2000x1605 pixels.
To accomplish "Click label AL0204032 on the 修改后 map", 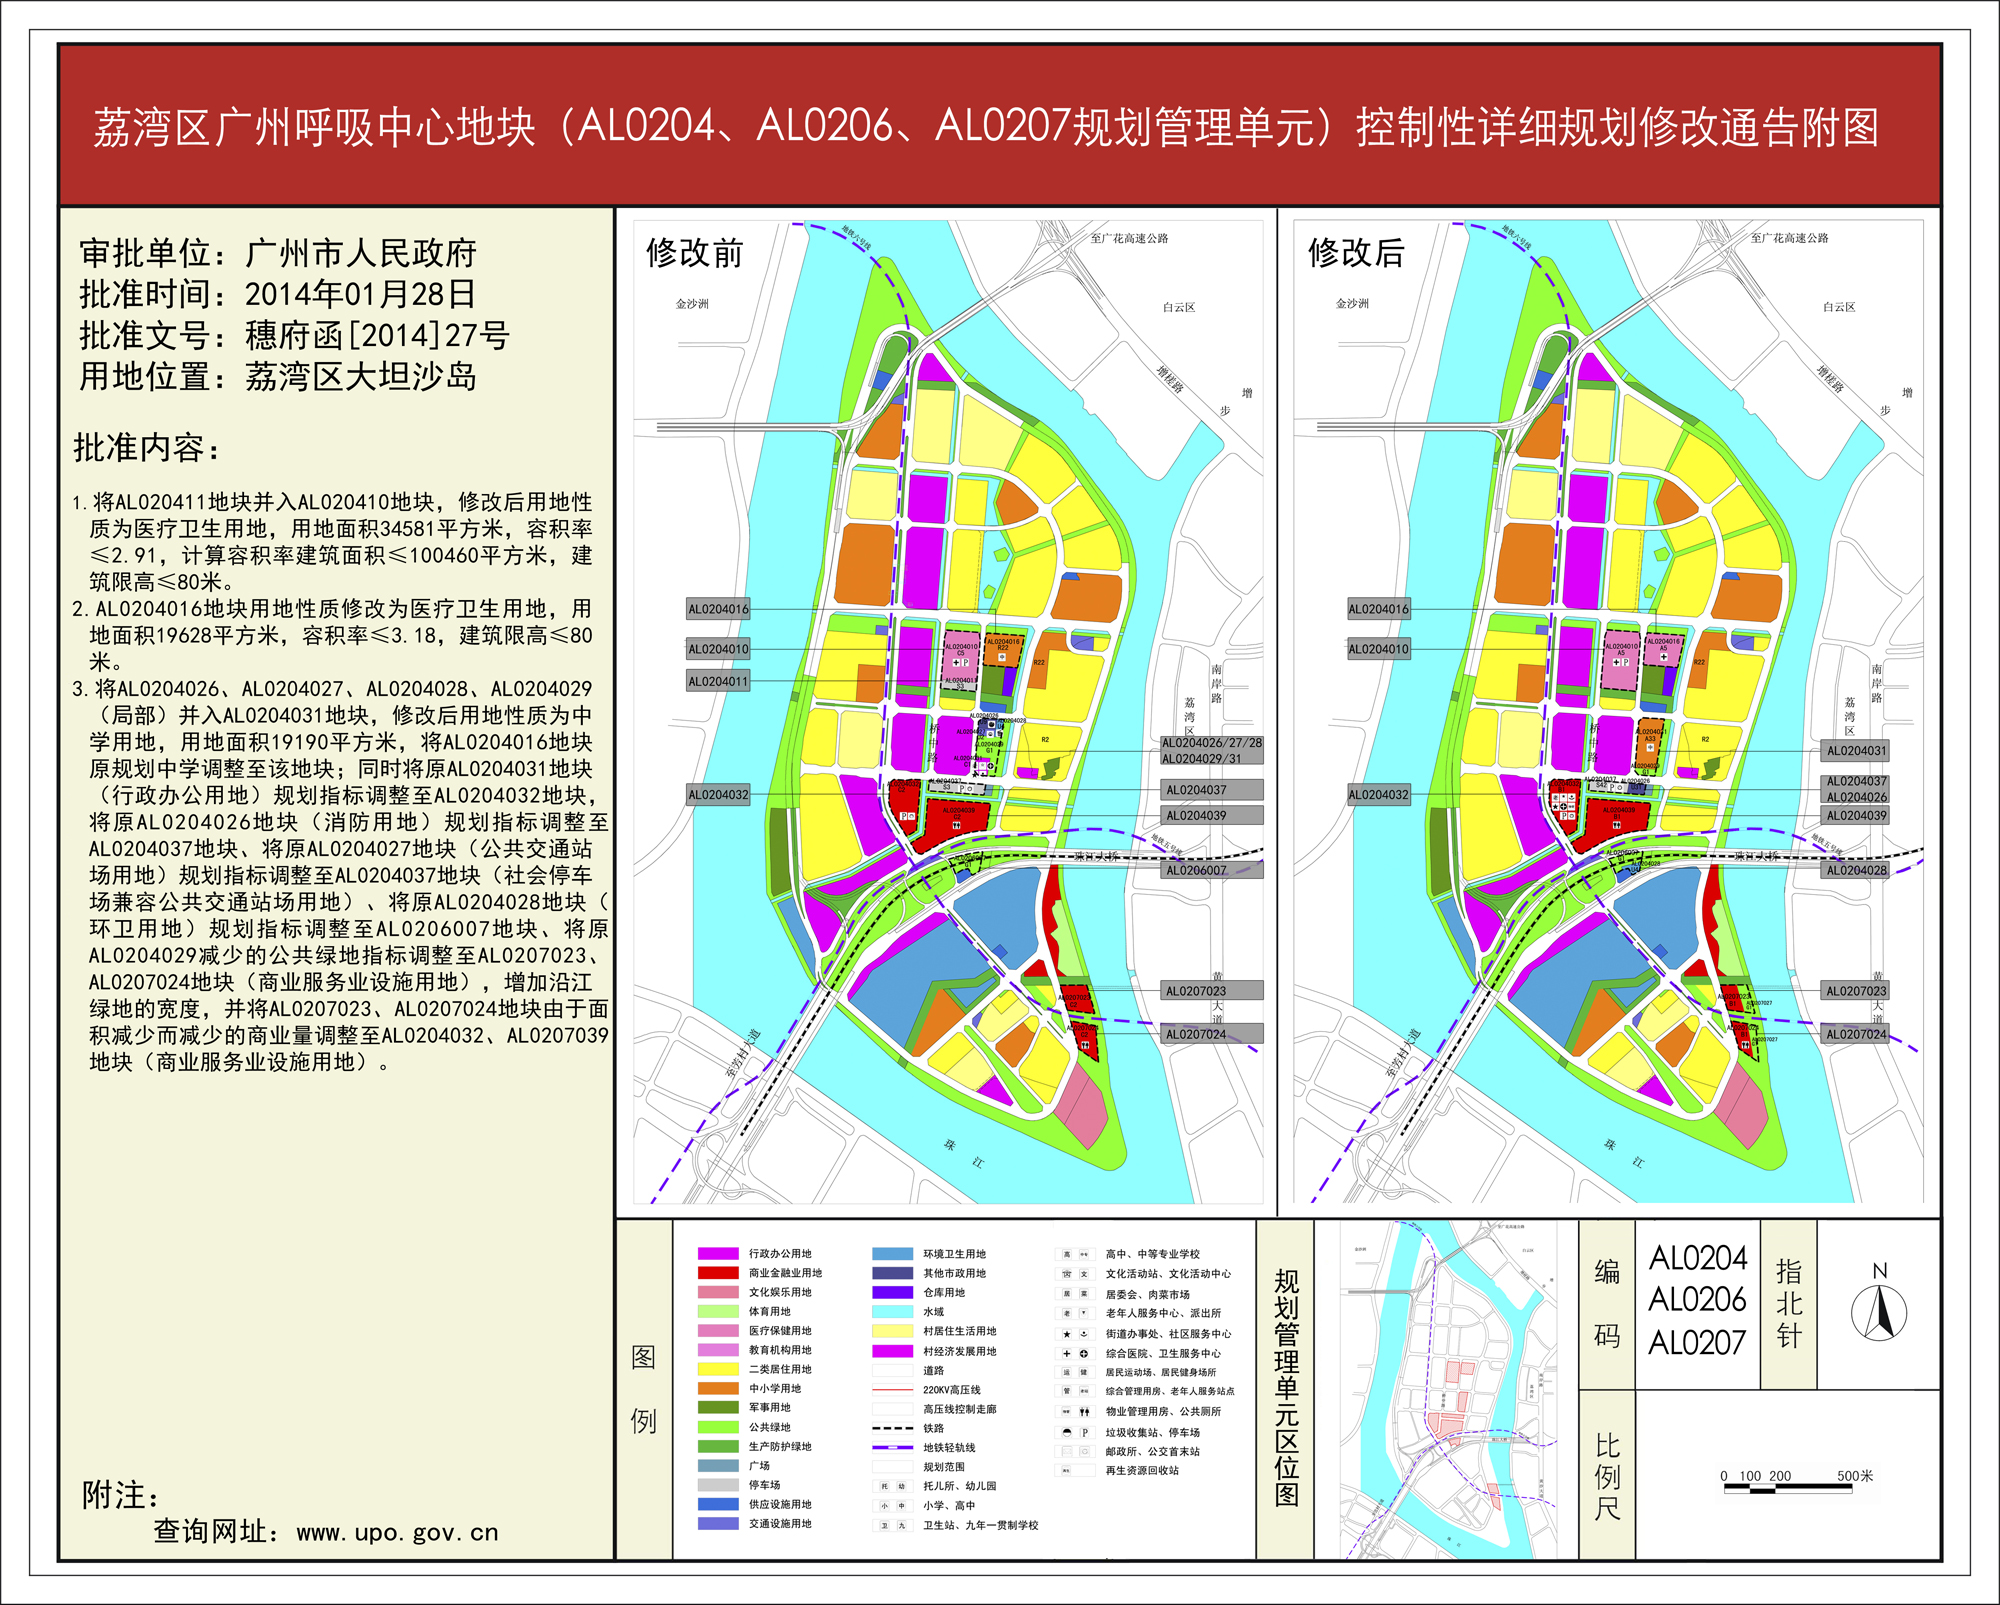I will pyautogui.click(x=1378, y=795).
